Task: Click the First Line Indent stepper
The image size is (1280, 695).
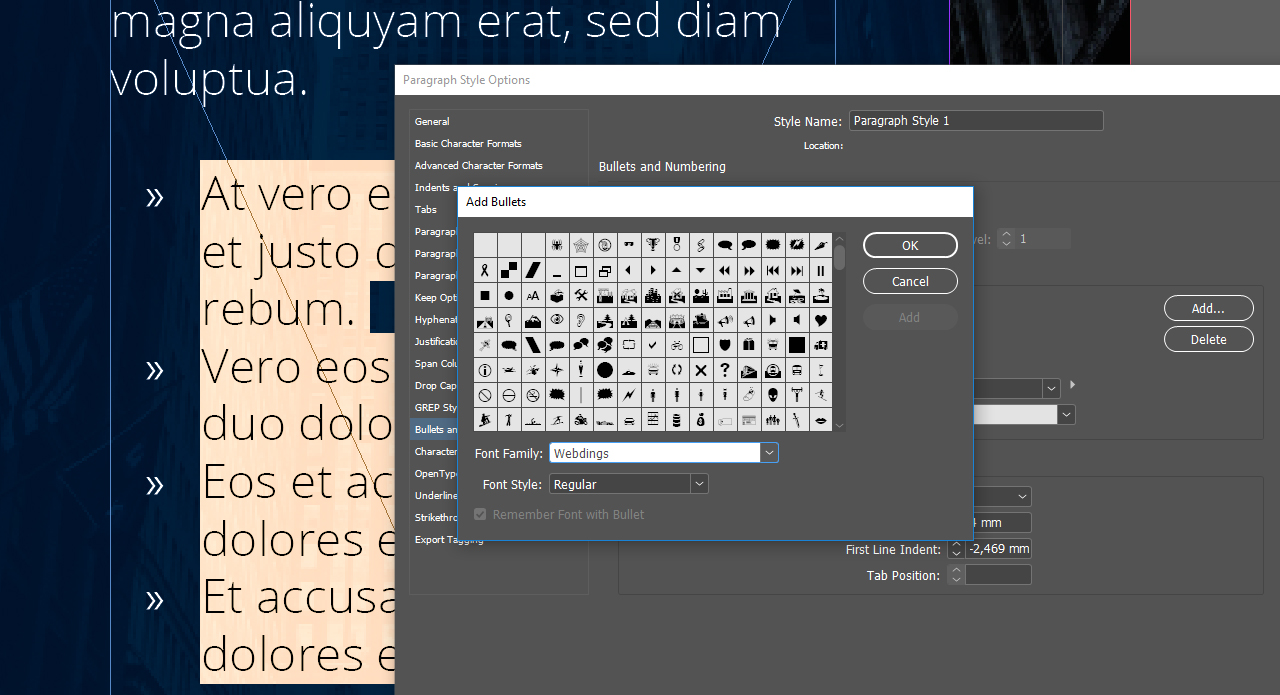Action: (x=956, y=549)
